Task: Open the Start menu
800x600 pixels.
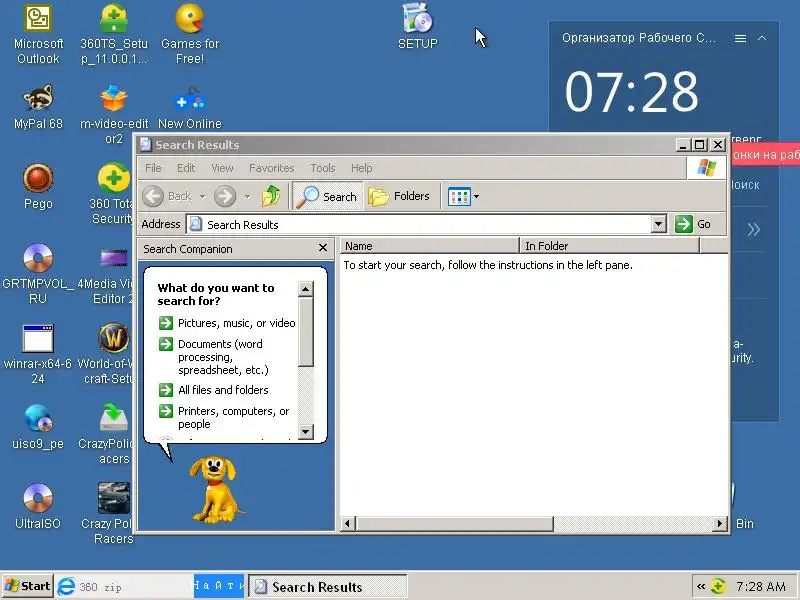Action: 28,586
